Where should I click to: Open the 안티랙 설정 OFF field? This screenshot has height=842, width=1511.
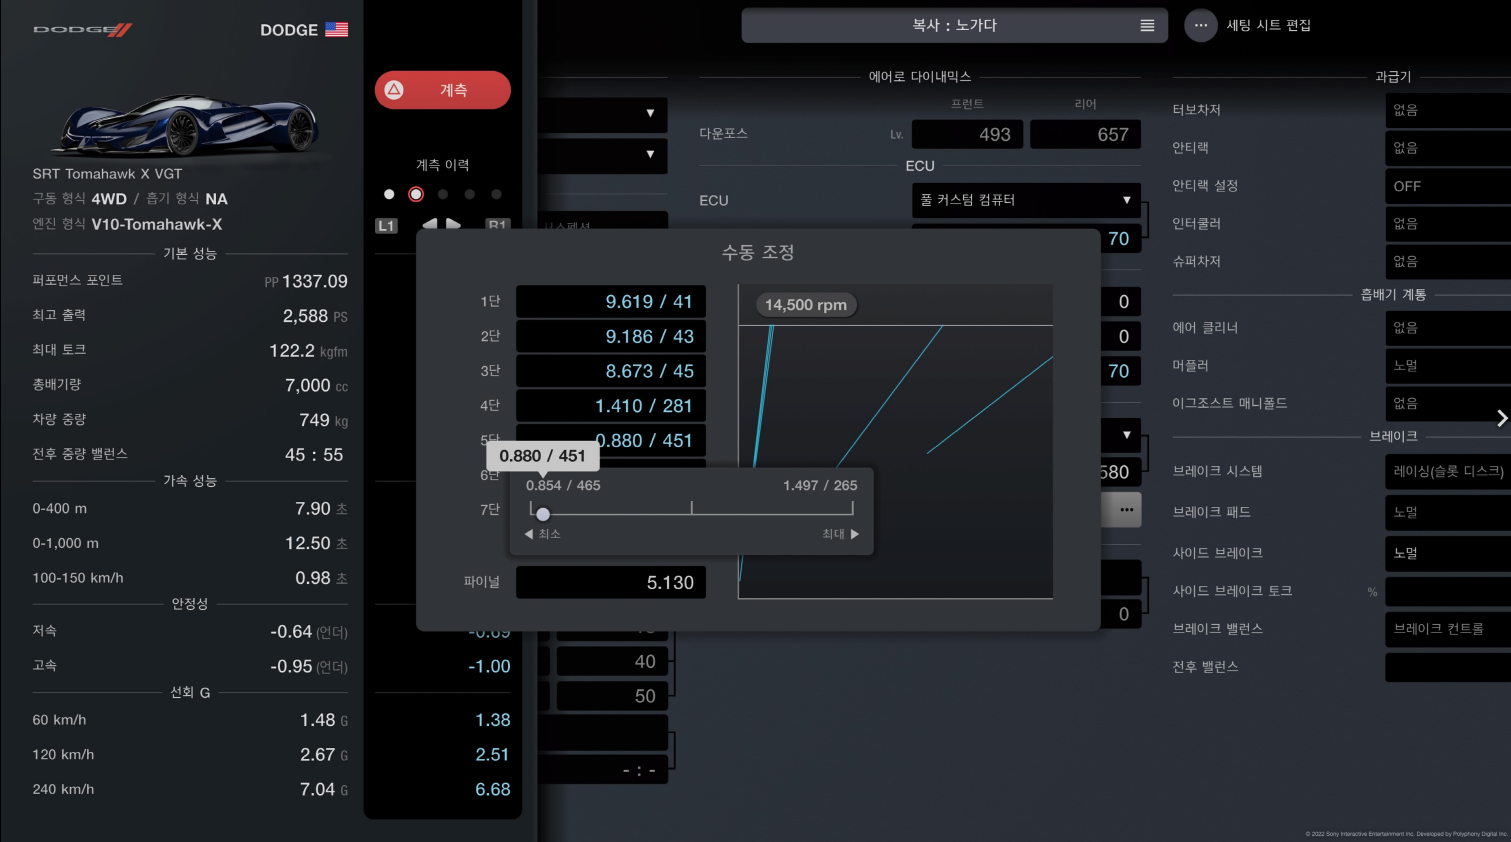click(1448, 186)
